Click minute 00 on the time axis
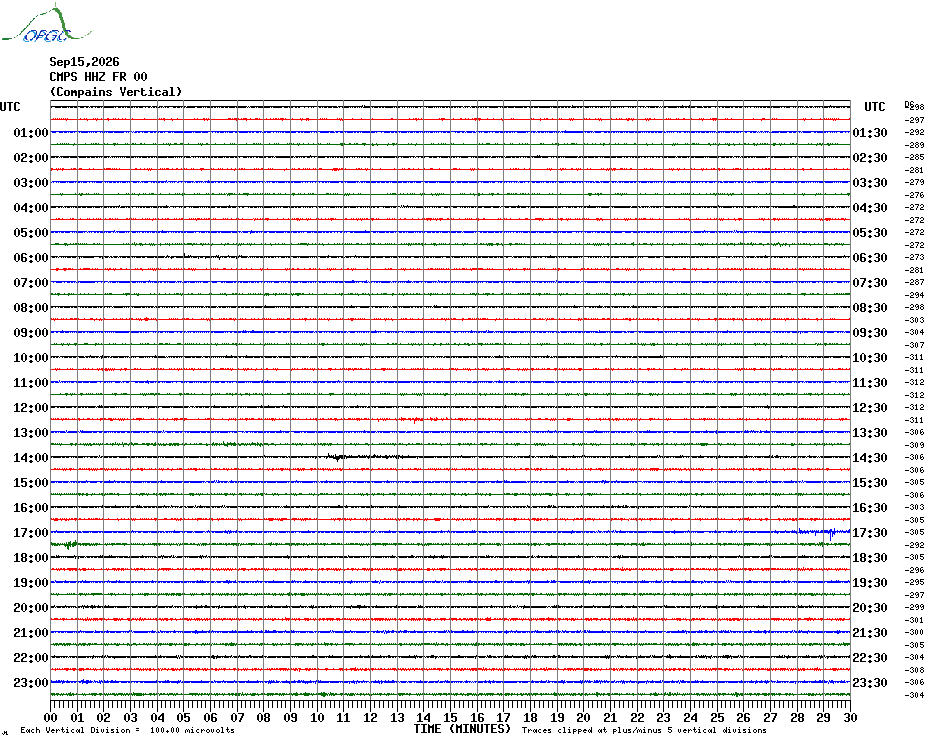930x744 pixels. point(51,718)
